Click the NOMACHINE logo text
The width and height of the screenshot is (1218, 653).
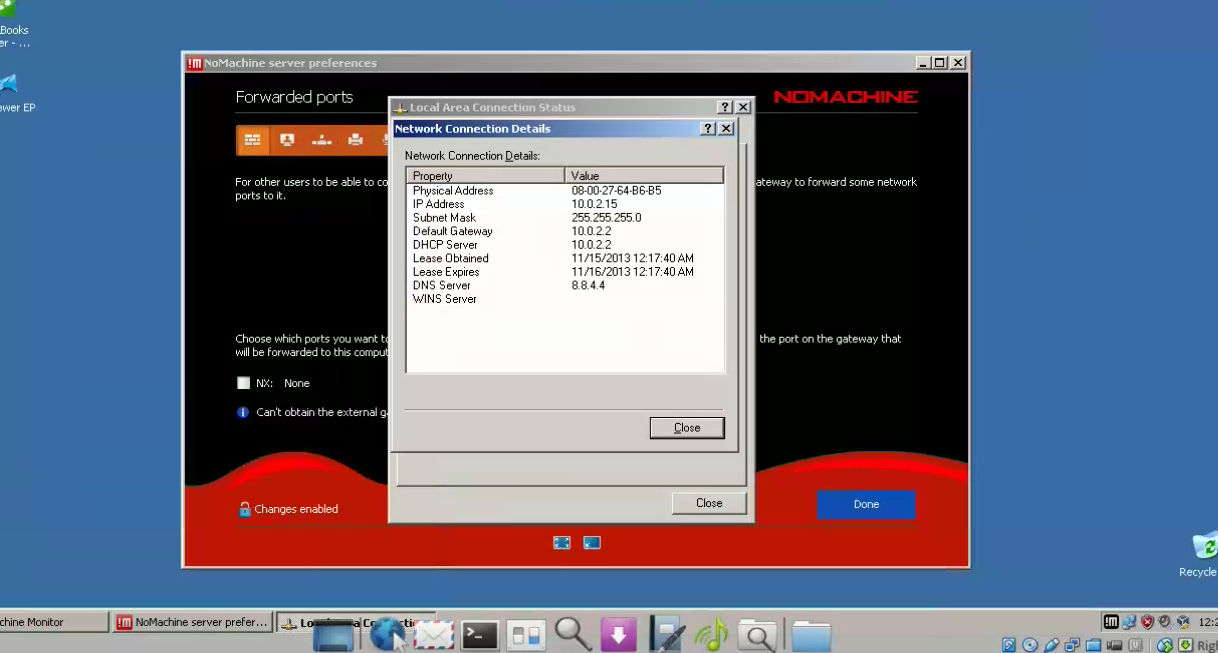point(845,97)
